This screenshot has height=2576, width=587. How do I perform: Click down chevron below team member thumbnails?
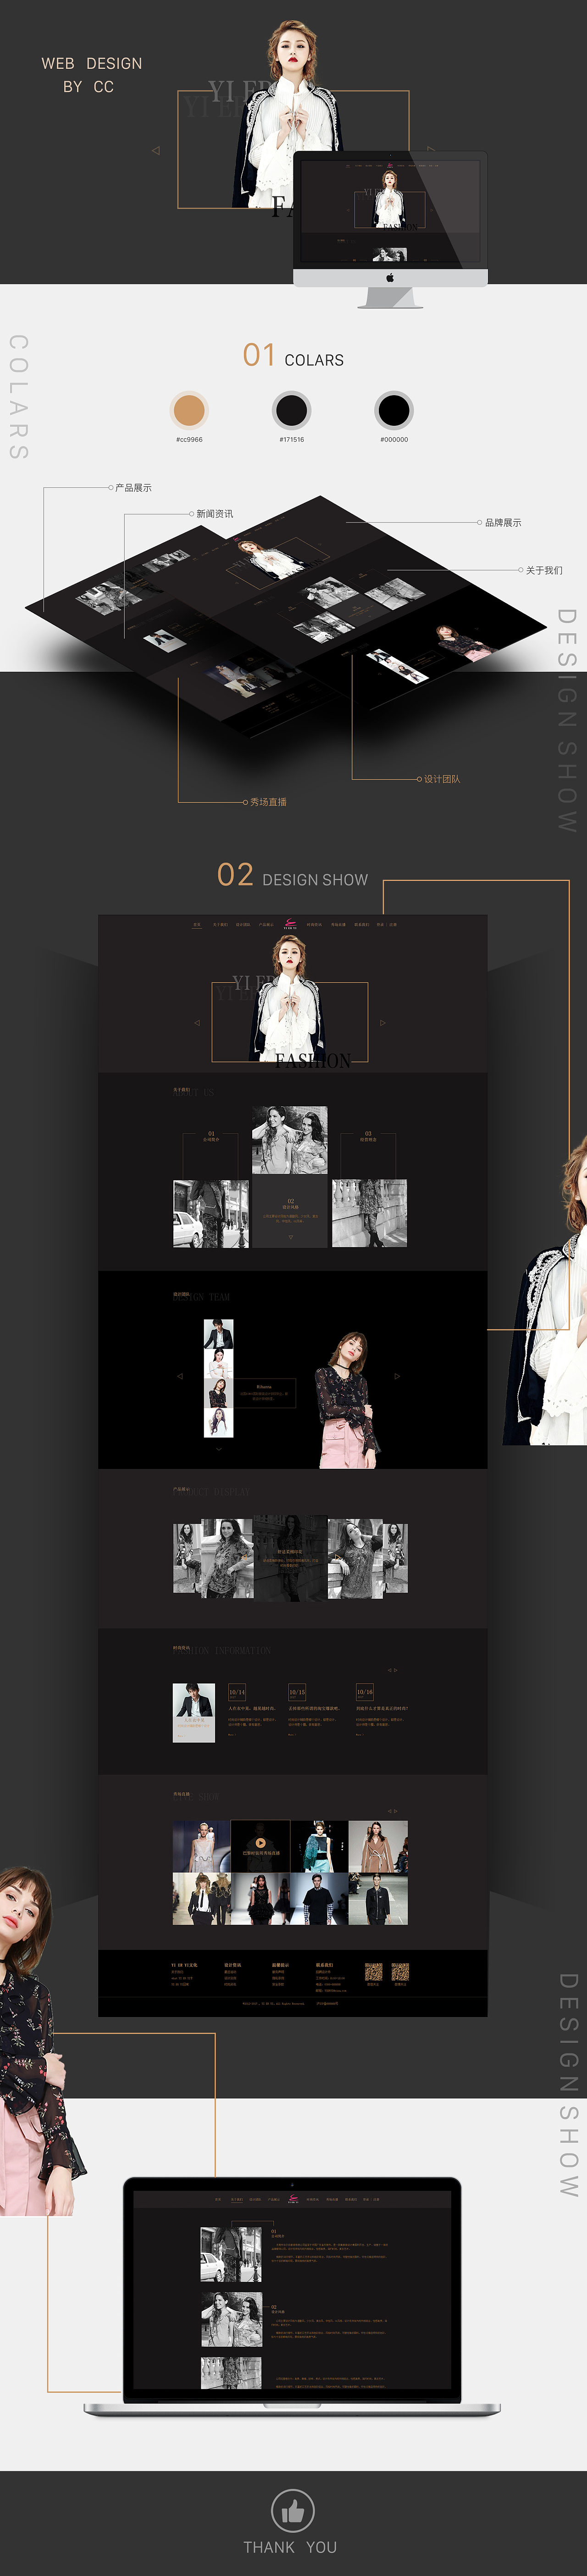click(219, 1448)
